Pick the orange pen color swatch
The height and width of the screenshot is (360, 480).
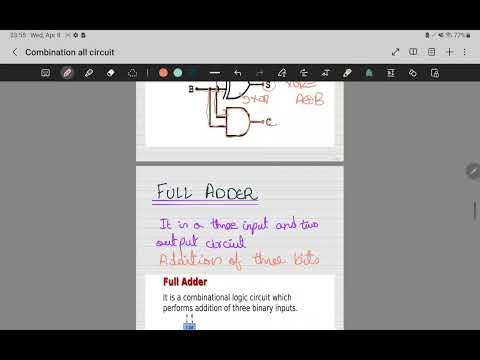[163, 73]
